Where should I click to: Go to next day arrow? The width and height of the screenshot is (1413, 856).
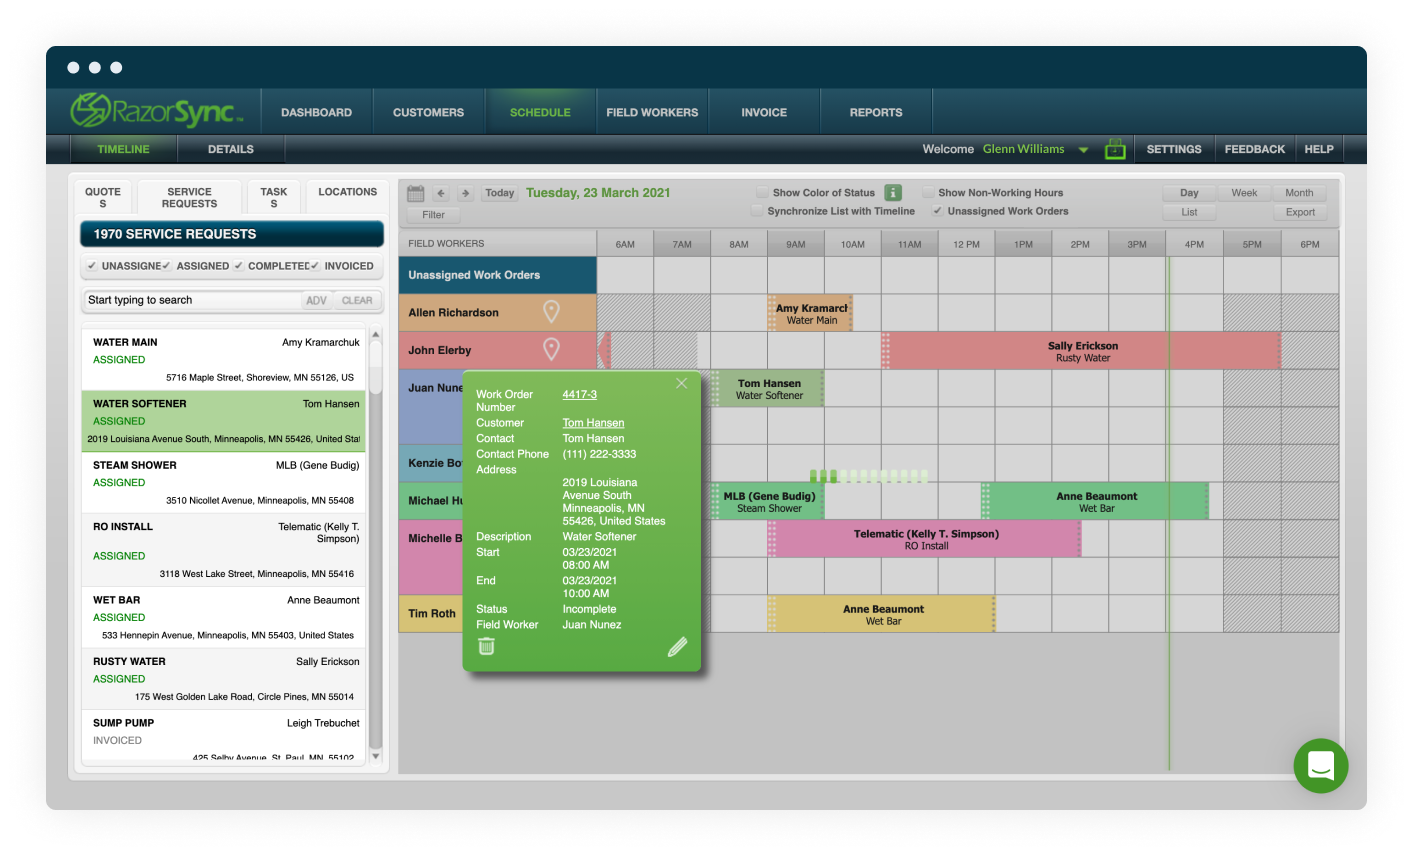coord(466,194)
